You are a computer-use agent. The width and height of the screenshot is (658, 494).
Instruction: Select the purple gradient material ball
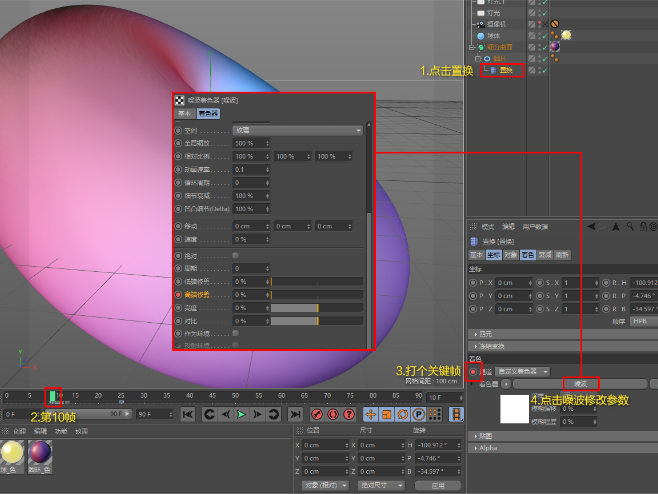[40, 453]
